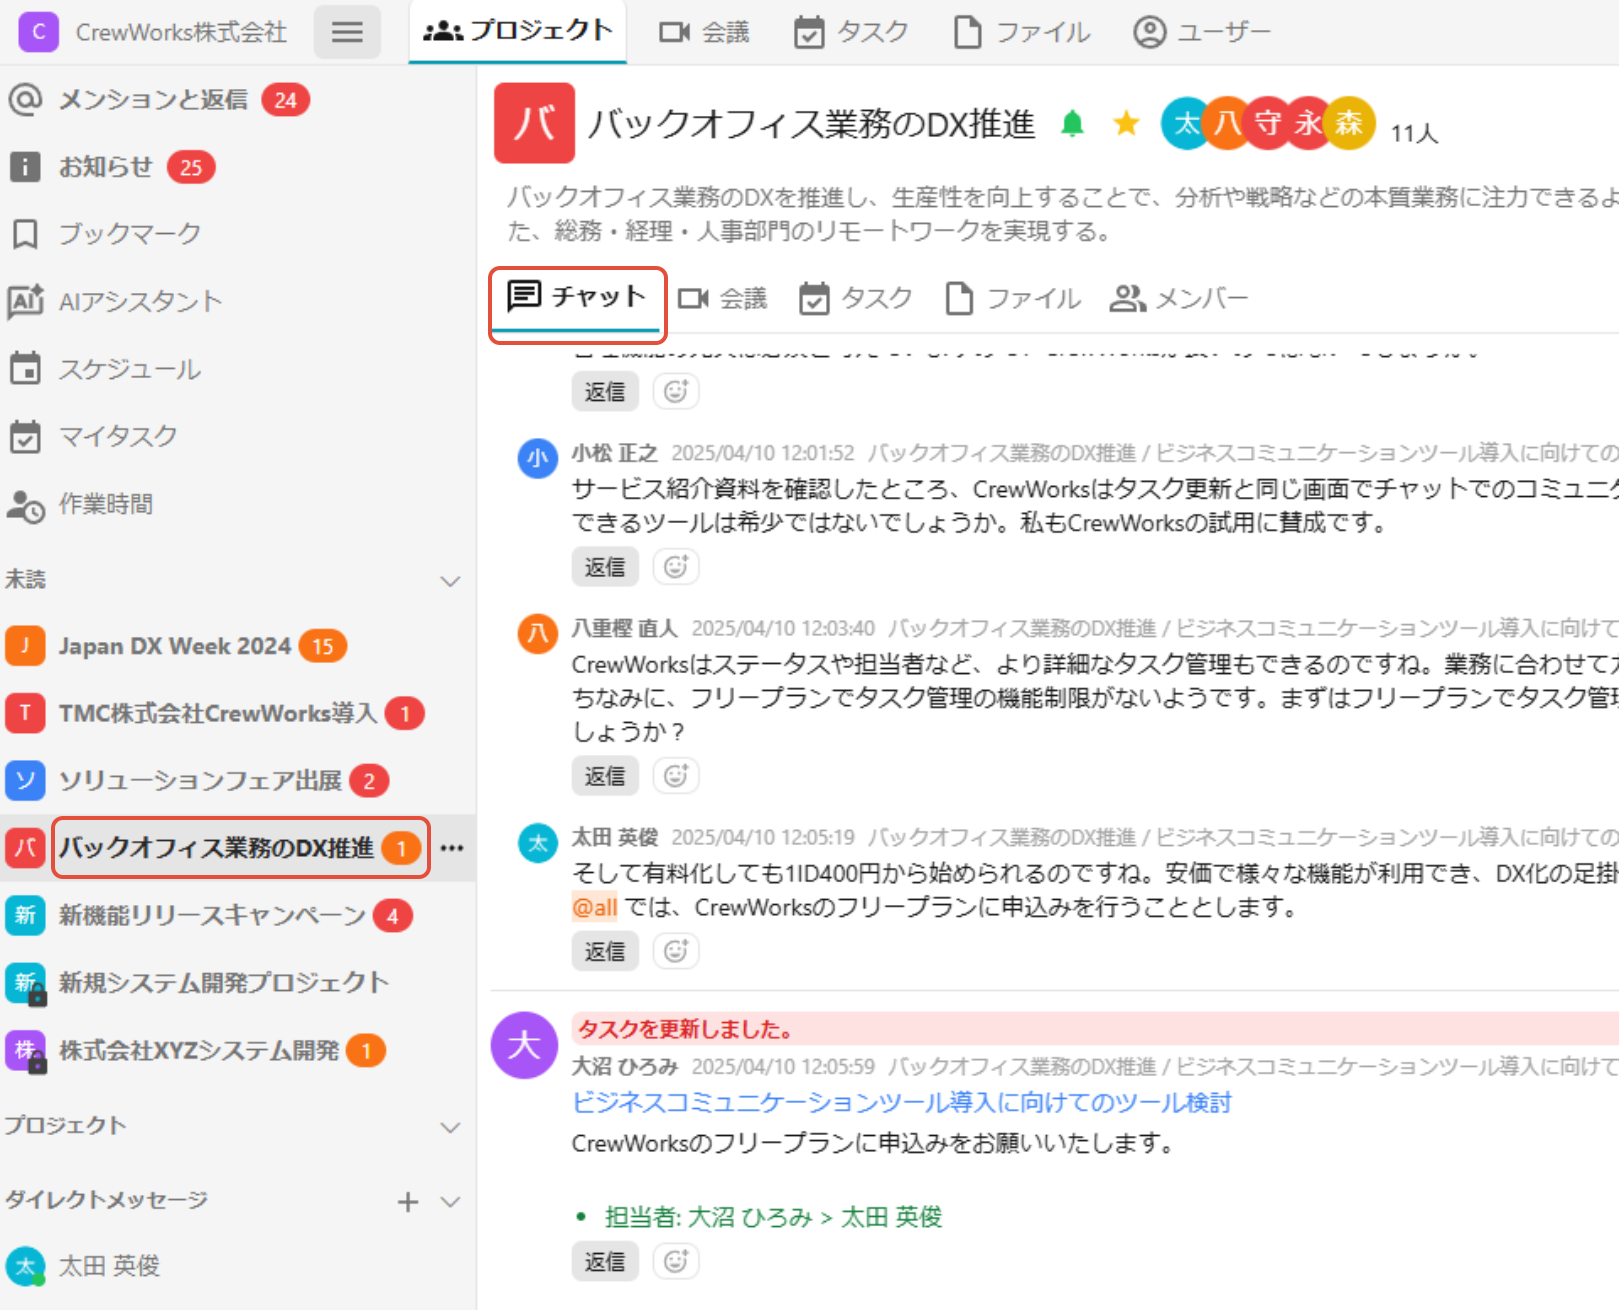Reply to 八重樫 直人's message

pos(605,776)
